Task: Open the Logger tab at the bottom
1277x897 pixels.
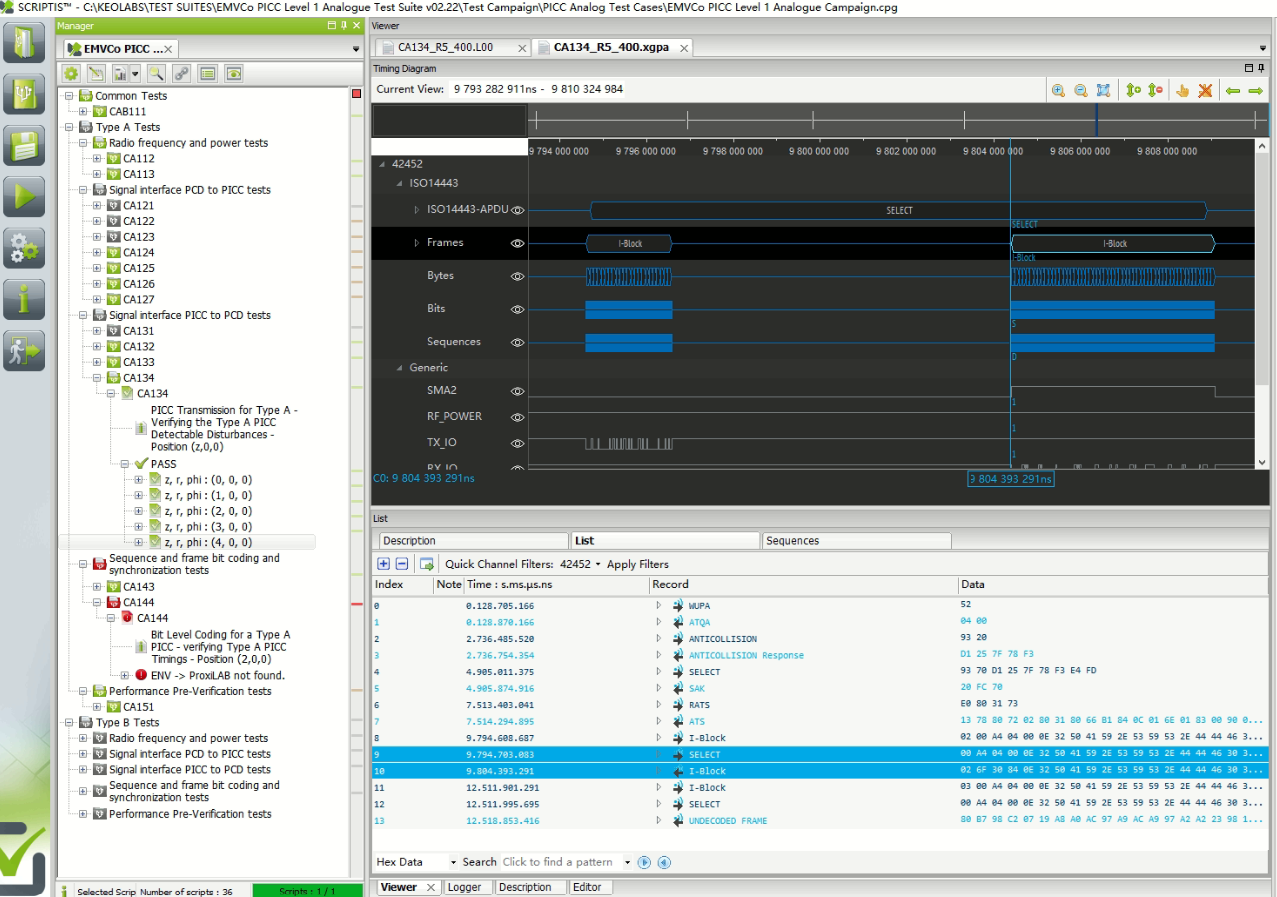Action: (x=464, y=887)
